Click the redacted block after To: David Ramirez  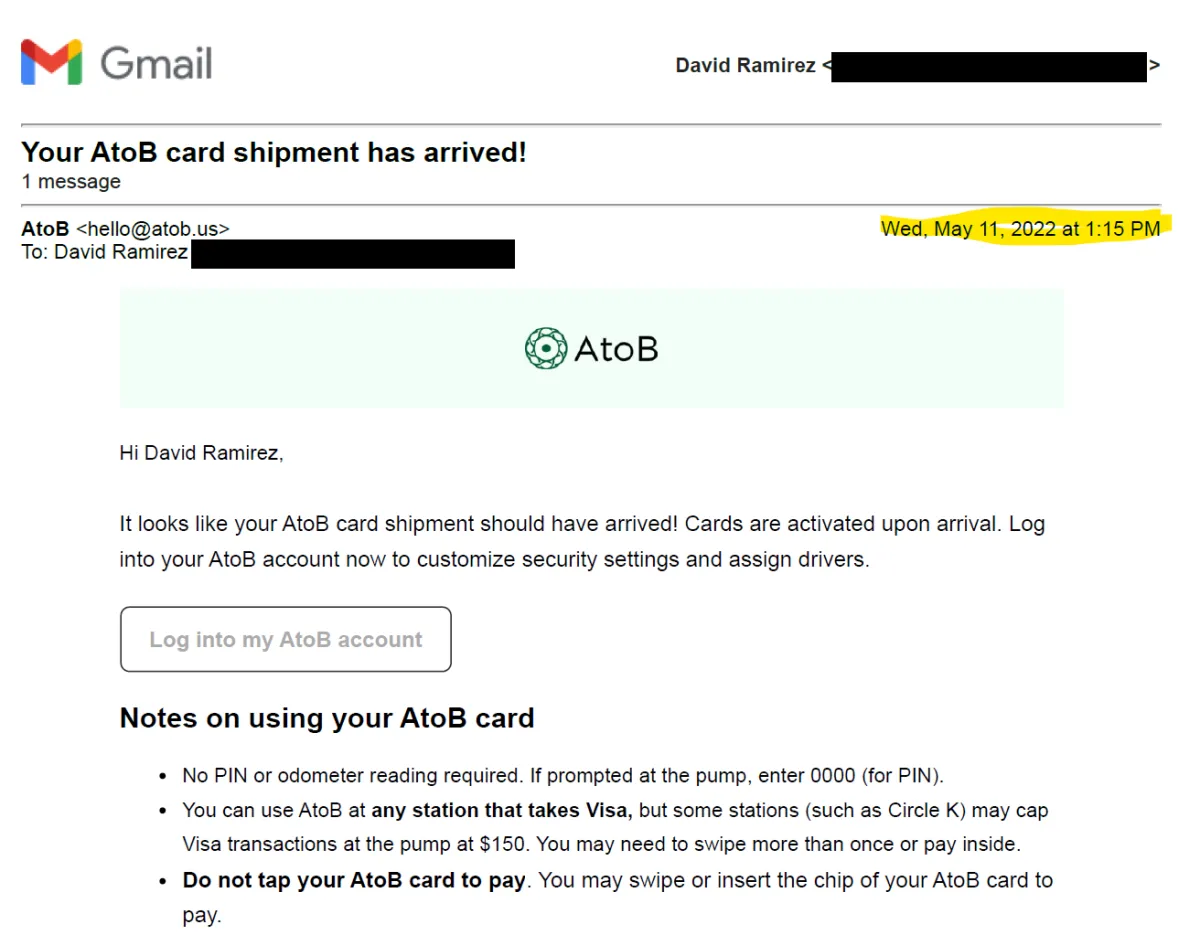coord(352,254)
